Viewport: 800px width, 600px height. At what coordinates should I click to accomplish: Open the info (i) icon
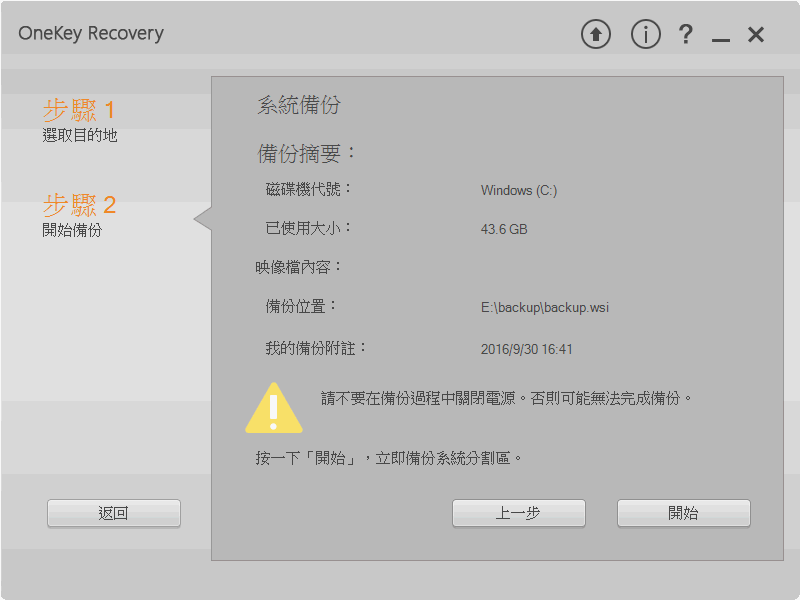(645, 34)
